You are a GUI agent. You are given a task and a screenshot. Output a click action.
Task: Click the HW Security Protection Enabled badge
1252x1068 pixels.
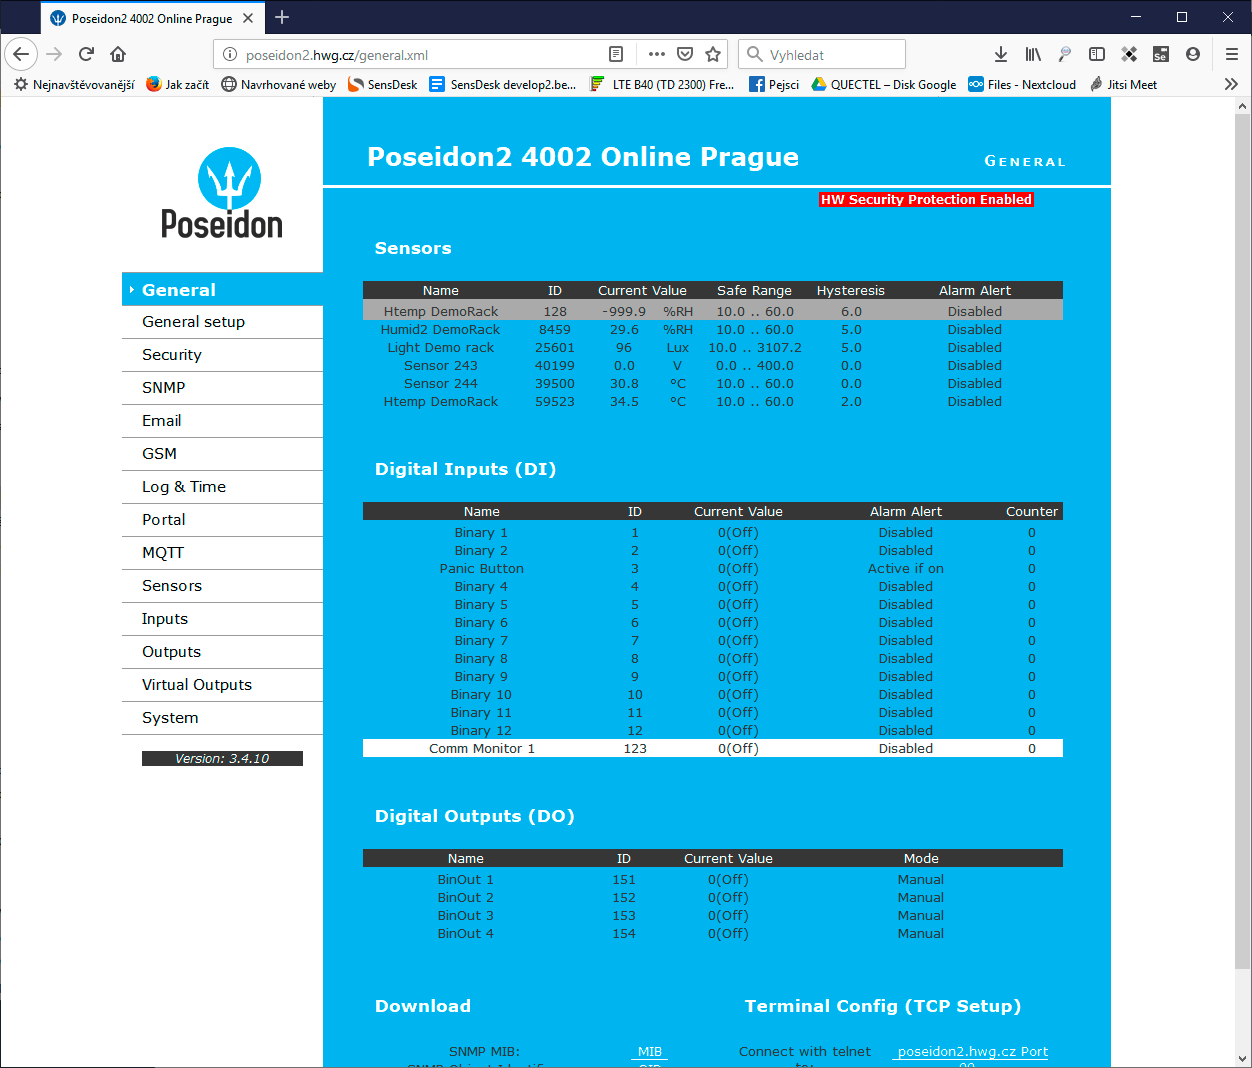pyautogui.click(x=926, y=200)
